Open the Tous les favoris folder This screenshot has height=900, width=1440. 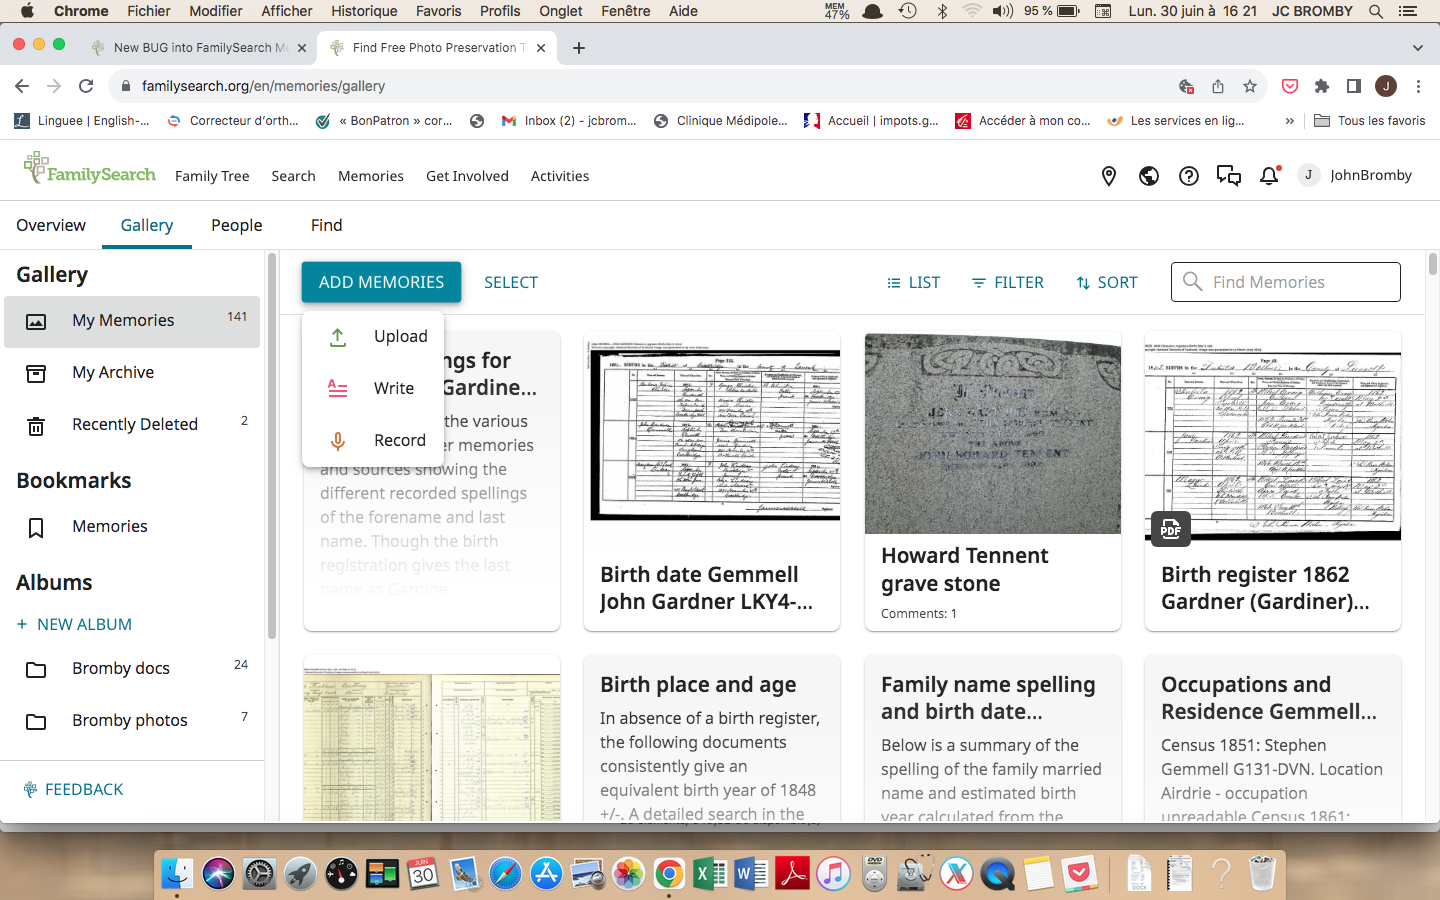click(x=1370, y=121)
